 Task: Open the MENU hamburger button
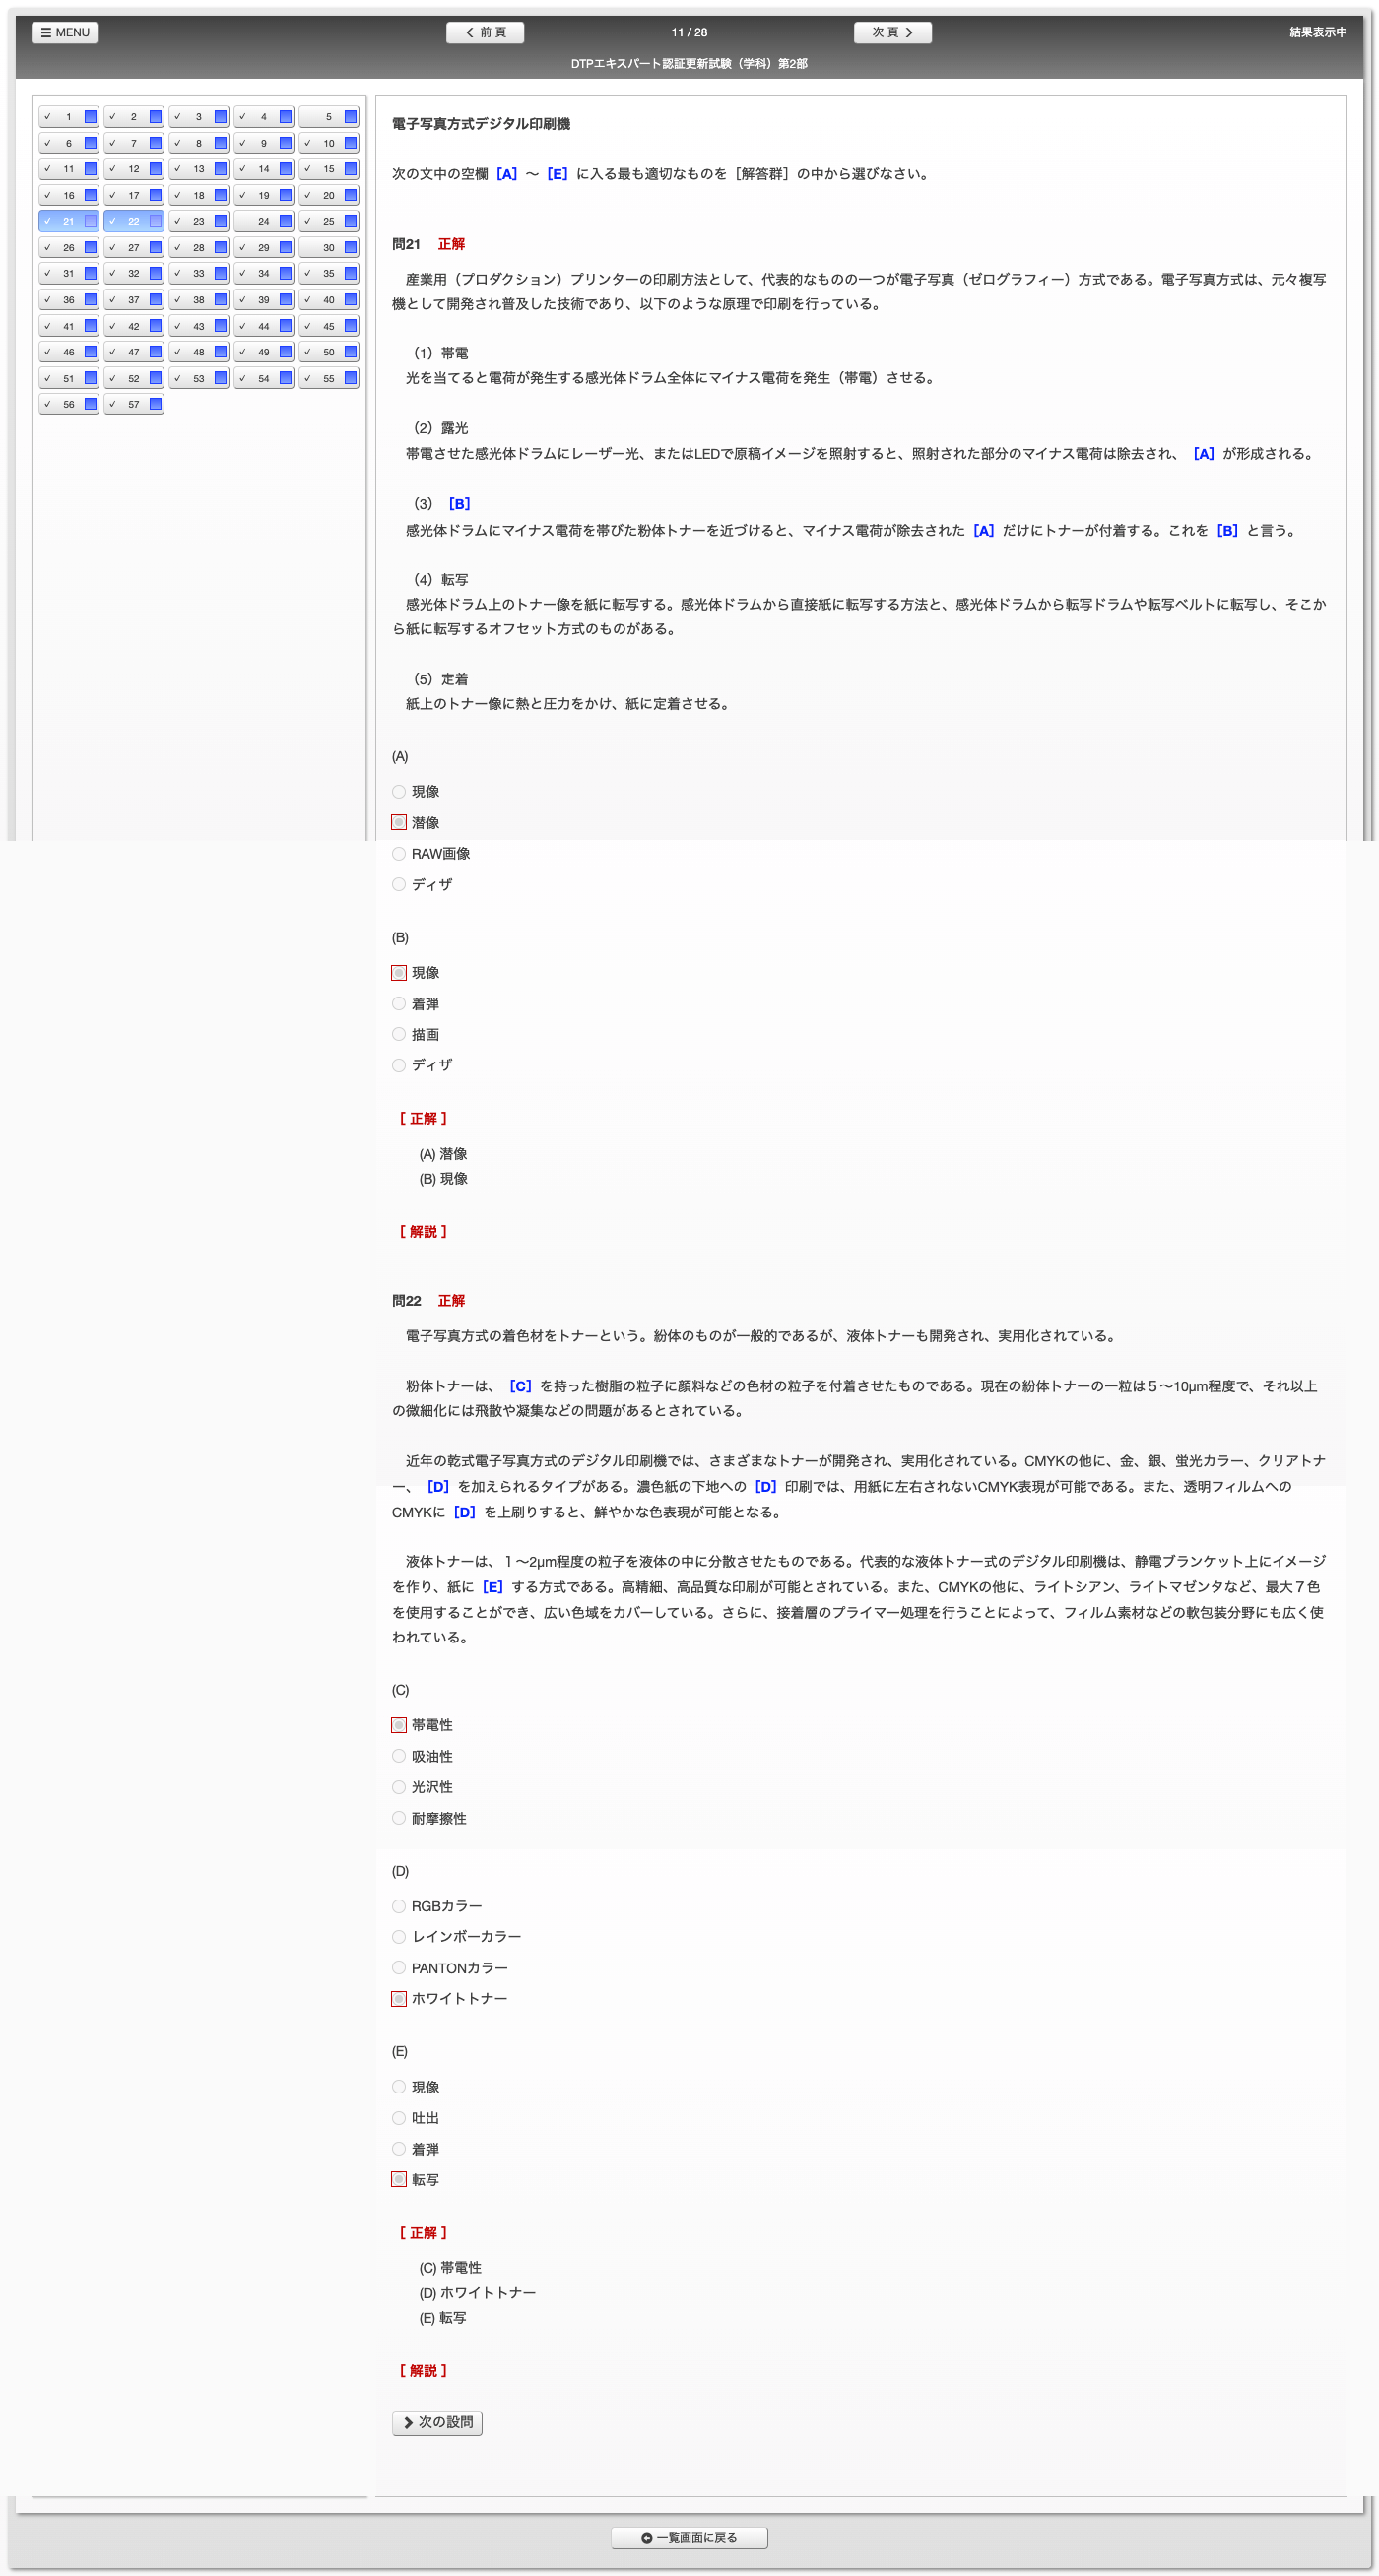pyautogui.click(x=65, y=32)
